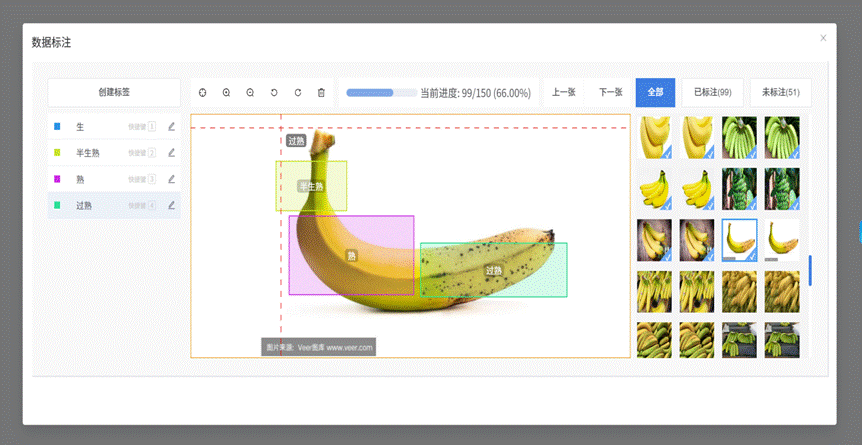Click the 创建标签 button
862x445 pixels.
tap(114, 92)
